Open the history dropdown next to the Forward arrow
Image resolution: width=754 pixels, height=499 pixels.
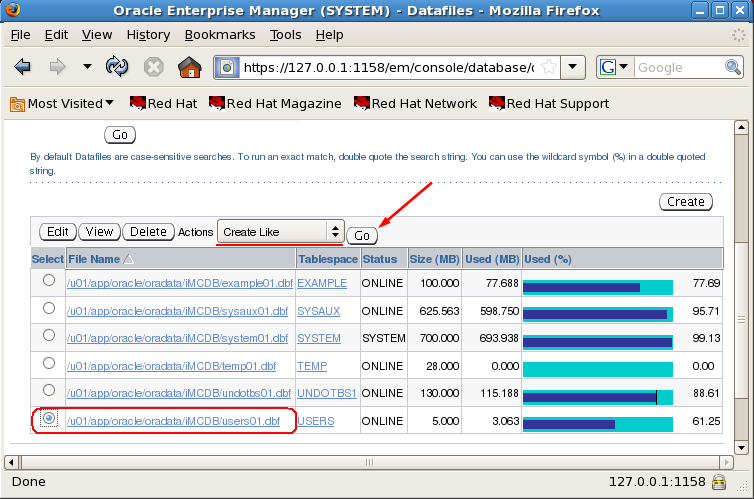(x=87, y=66)
